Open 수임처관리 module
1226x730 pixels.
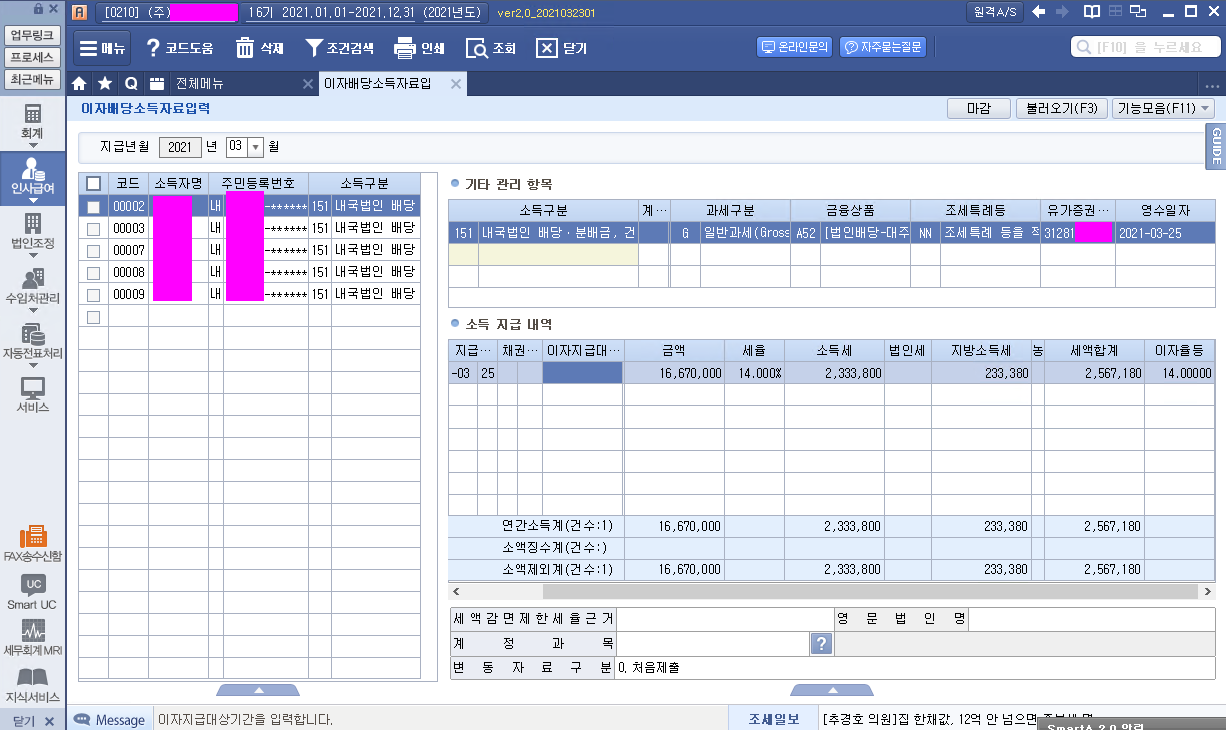pos(33,285)
